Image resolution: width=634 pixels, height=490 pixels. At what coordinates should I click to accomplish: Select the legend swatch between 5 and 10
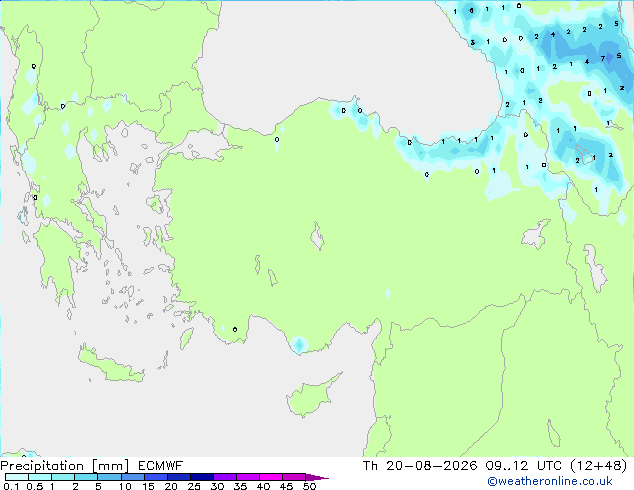110,477
